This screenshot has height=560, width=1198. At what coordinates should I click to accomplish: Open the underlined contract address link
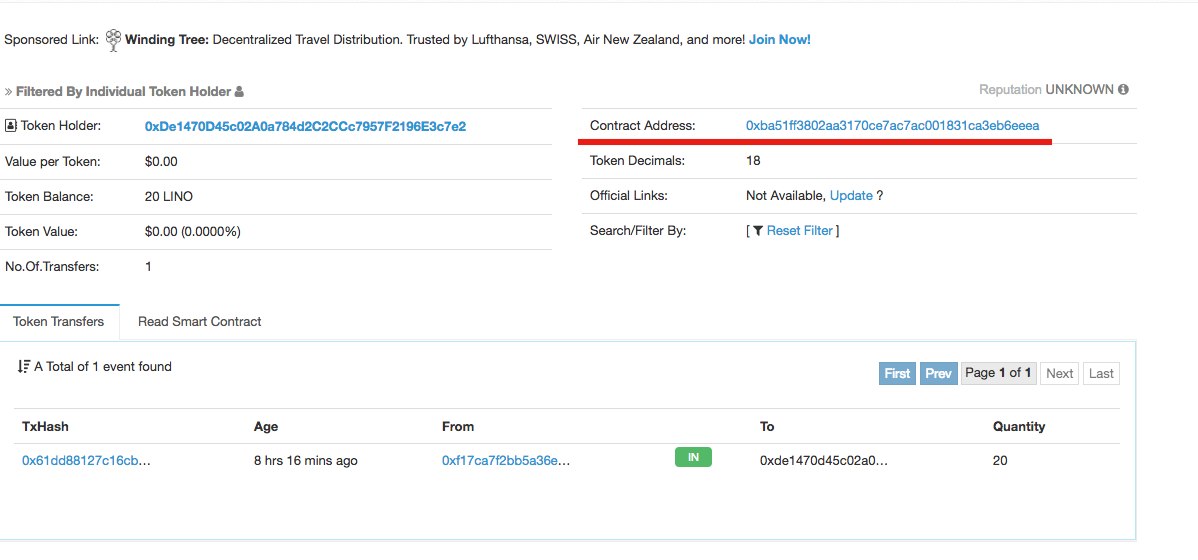pos(892,126)
